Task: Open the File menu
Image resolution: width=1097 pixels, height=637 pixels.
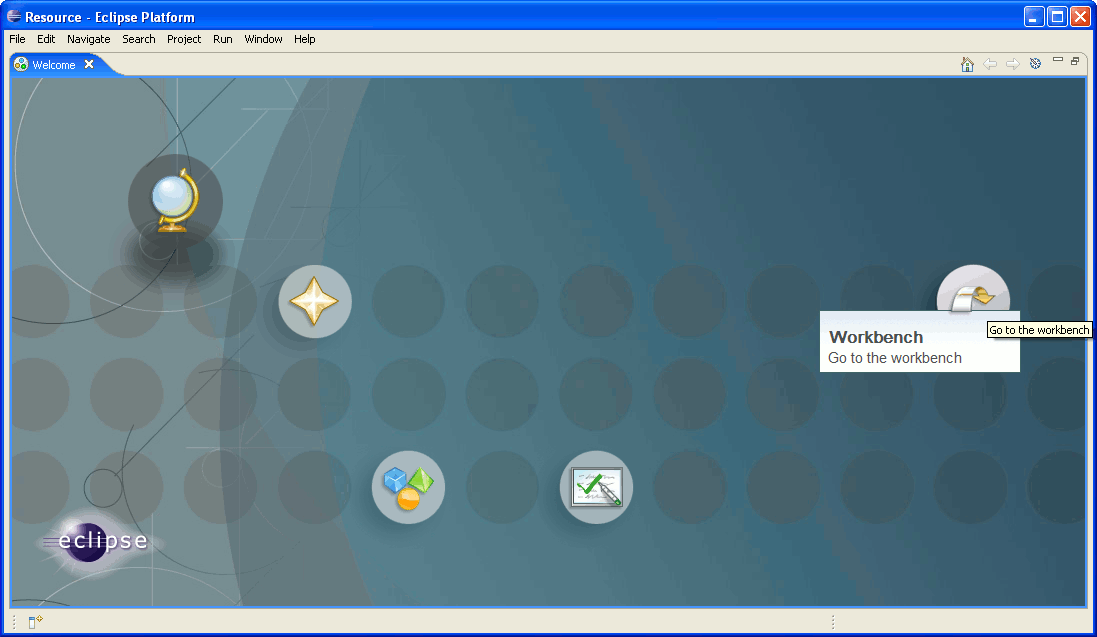Action: click(17, 39)
